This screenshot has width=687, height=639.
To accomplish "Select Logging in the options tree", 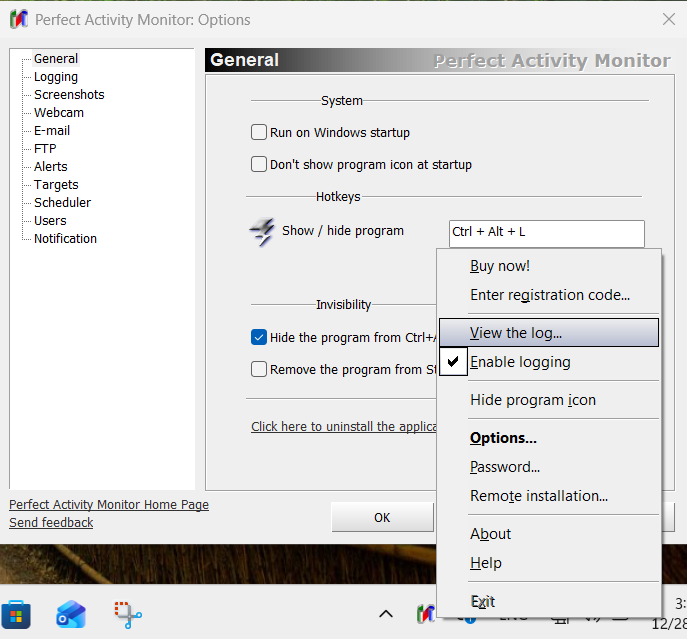I will click(56, 77).
